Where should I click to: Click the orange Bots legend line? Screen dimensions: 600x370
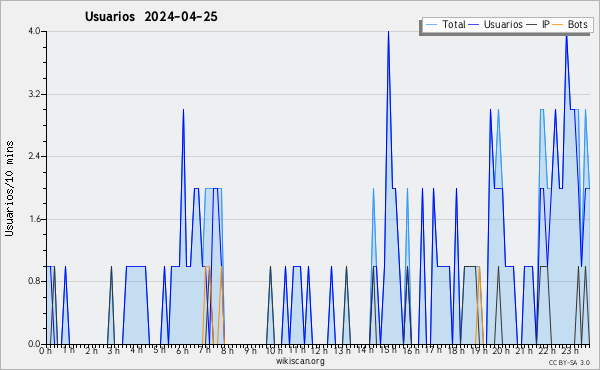point(559,25)
